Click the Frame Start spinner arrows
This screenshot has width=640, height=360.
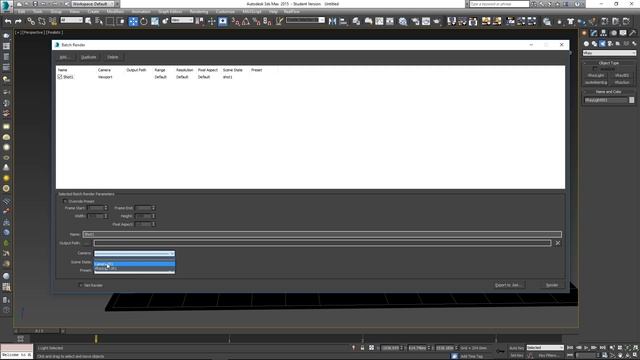pos(106,208)
